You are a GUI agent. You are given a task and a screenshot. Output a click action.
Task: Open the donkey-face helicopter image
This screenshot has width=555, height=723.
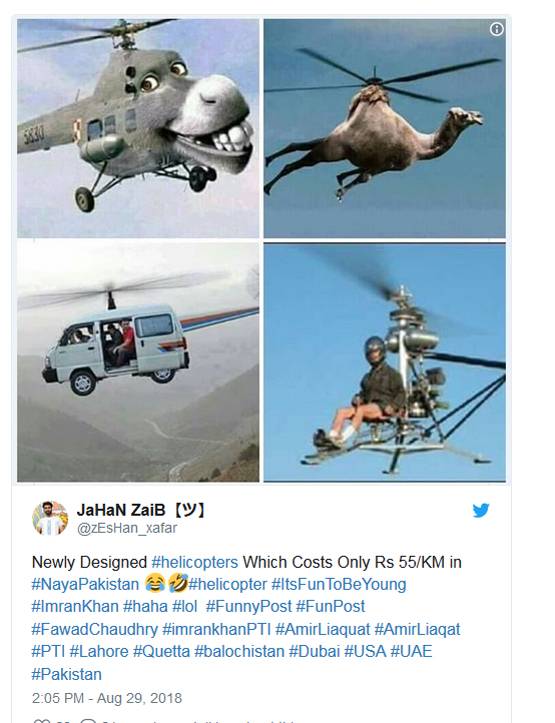[x=138, y=128]
